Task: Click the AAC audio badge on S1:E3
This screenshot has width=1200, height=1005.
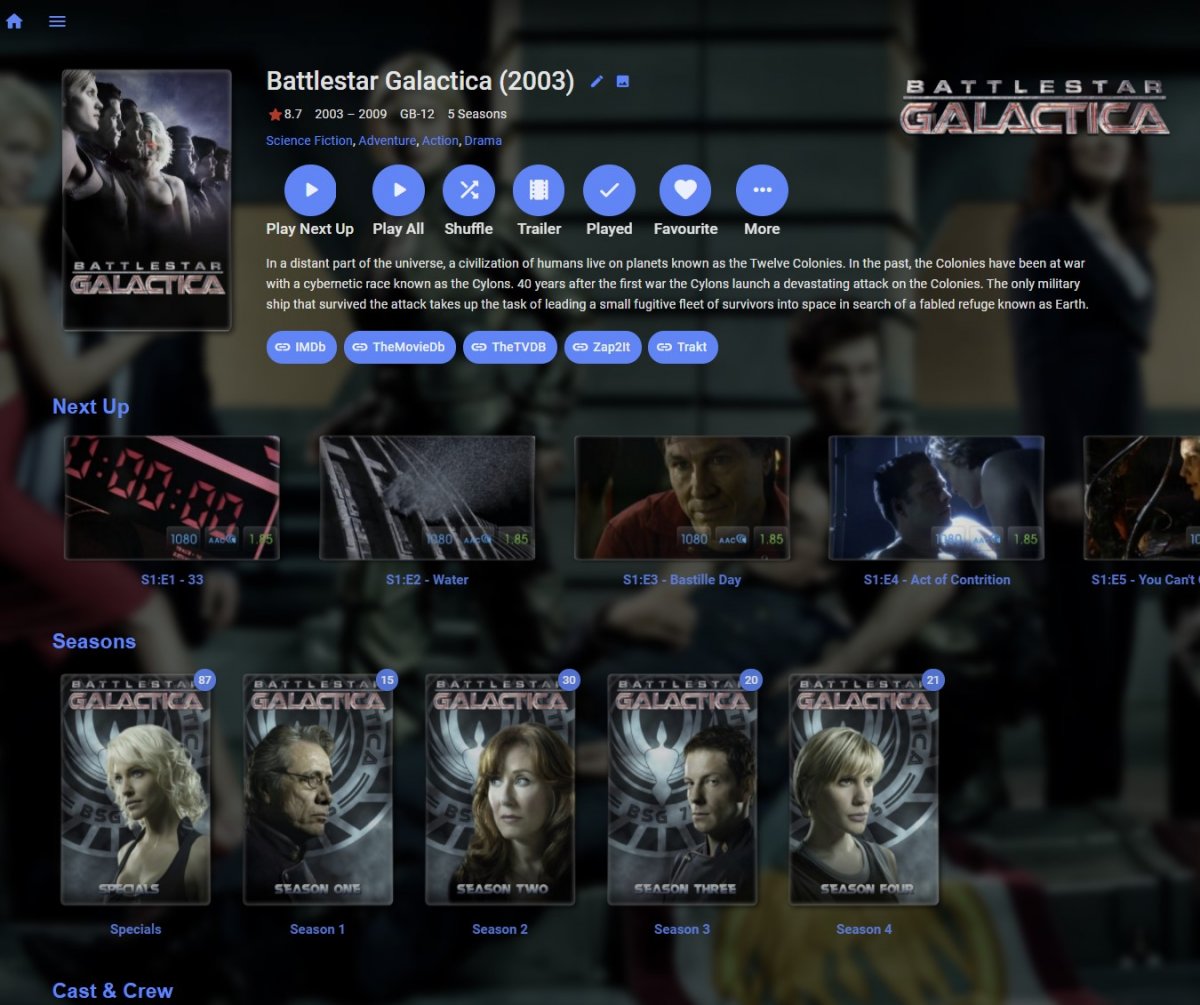Action: 732,539
